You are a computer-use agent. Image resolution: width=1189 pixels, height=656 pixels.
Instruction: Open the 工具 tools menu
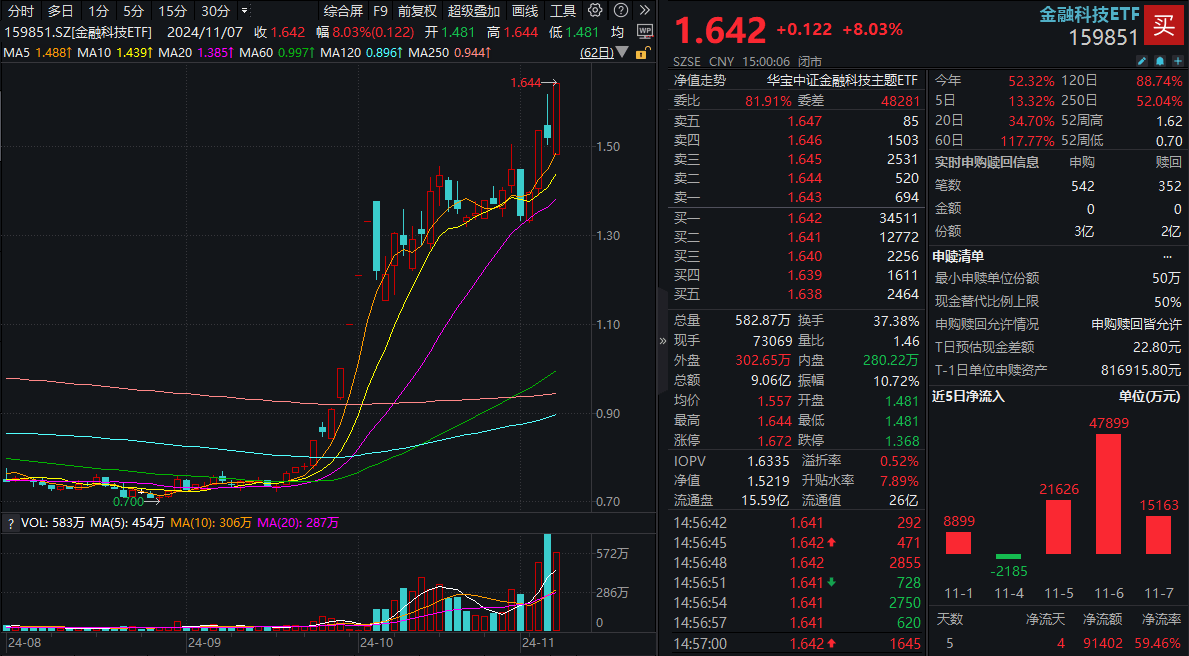coord(563,11)
